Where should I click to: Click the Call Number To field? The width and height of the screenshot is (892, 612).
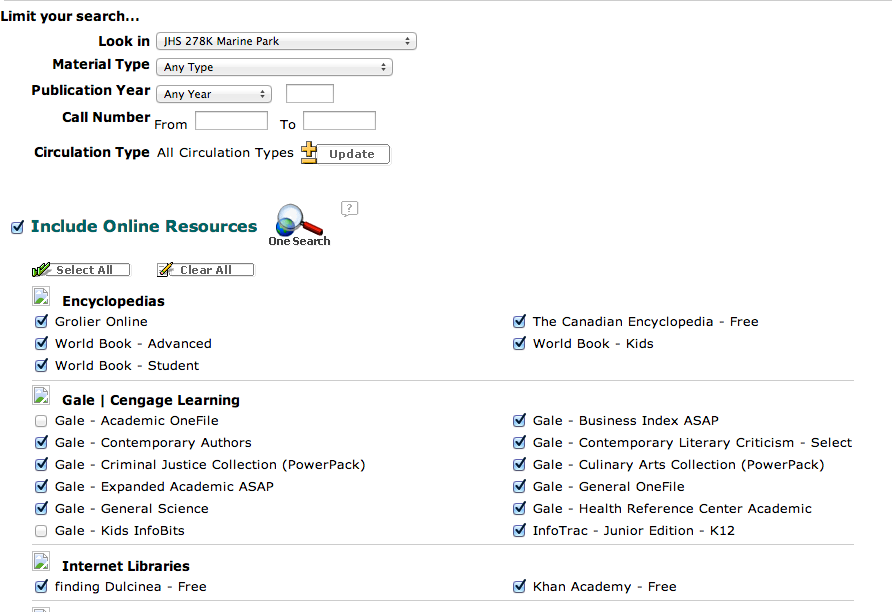pyautogui.click(x=339, y=121)
